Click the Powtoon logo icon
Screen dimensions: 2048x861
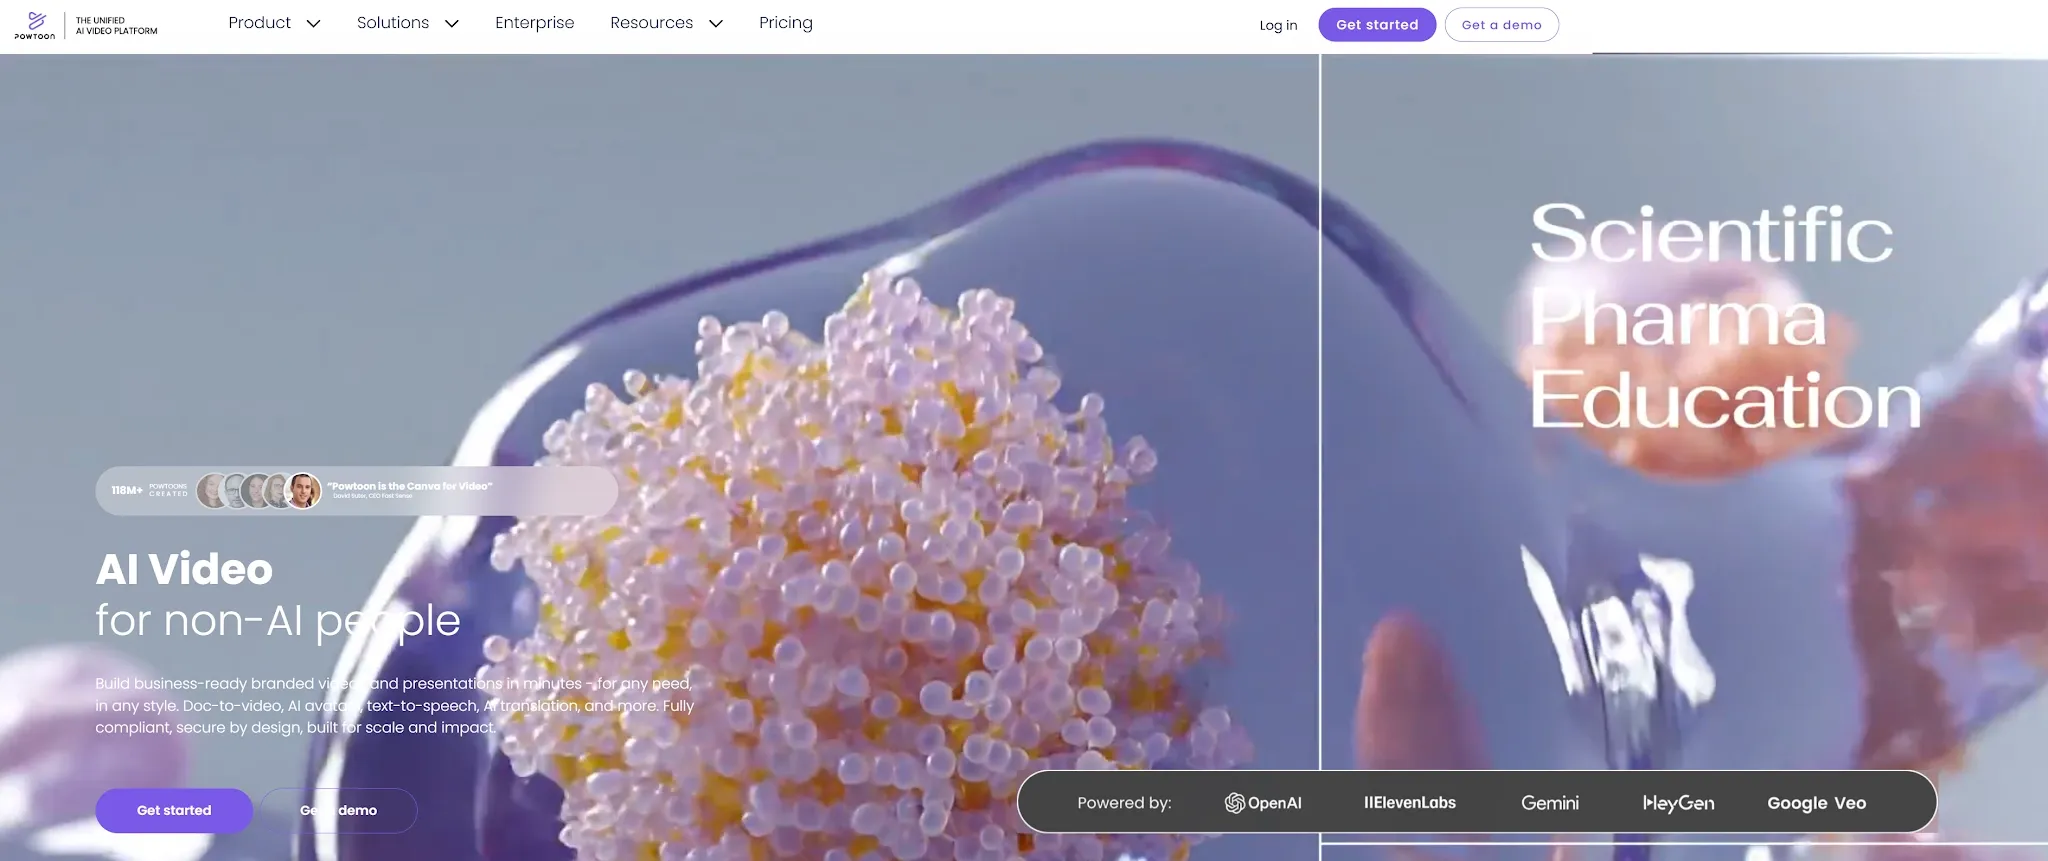click(x=35, y=25)
